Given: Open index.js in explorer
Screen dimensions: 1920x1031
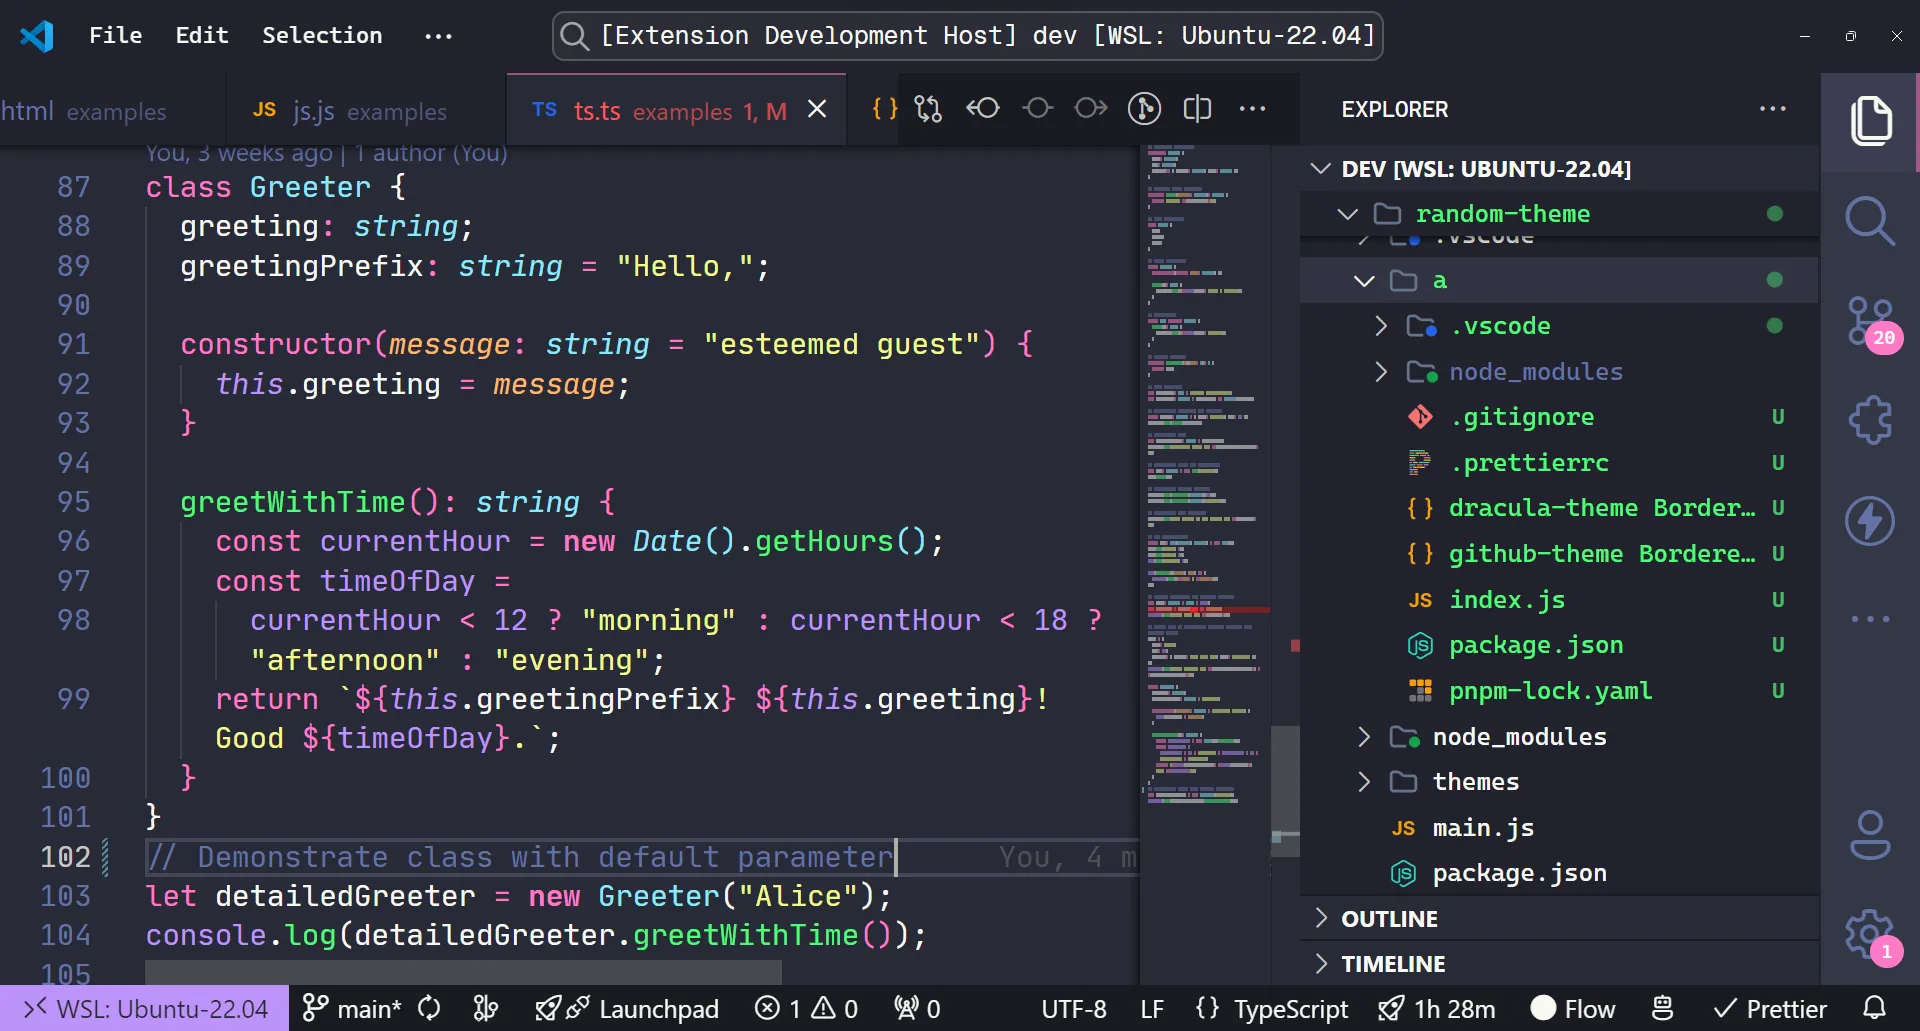Looking at the screenshot, I should (1560, 600).
